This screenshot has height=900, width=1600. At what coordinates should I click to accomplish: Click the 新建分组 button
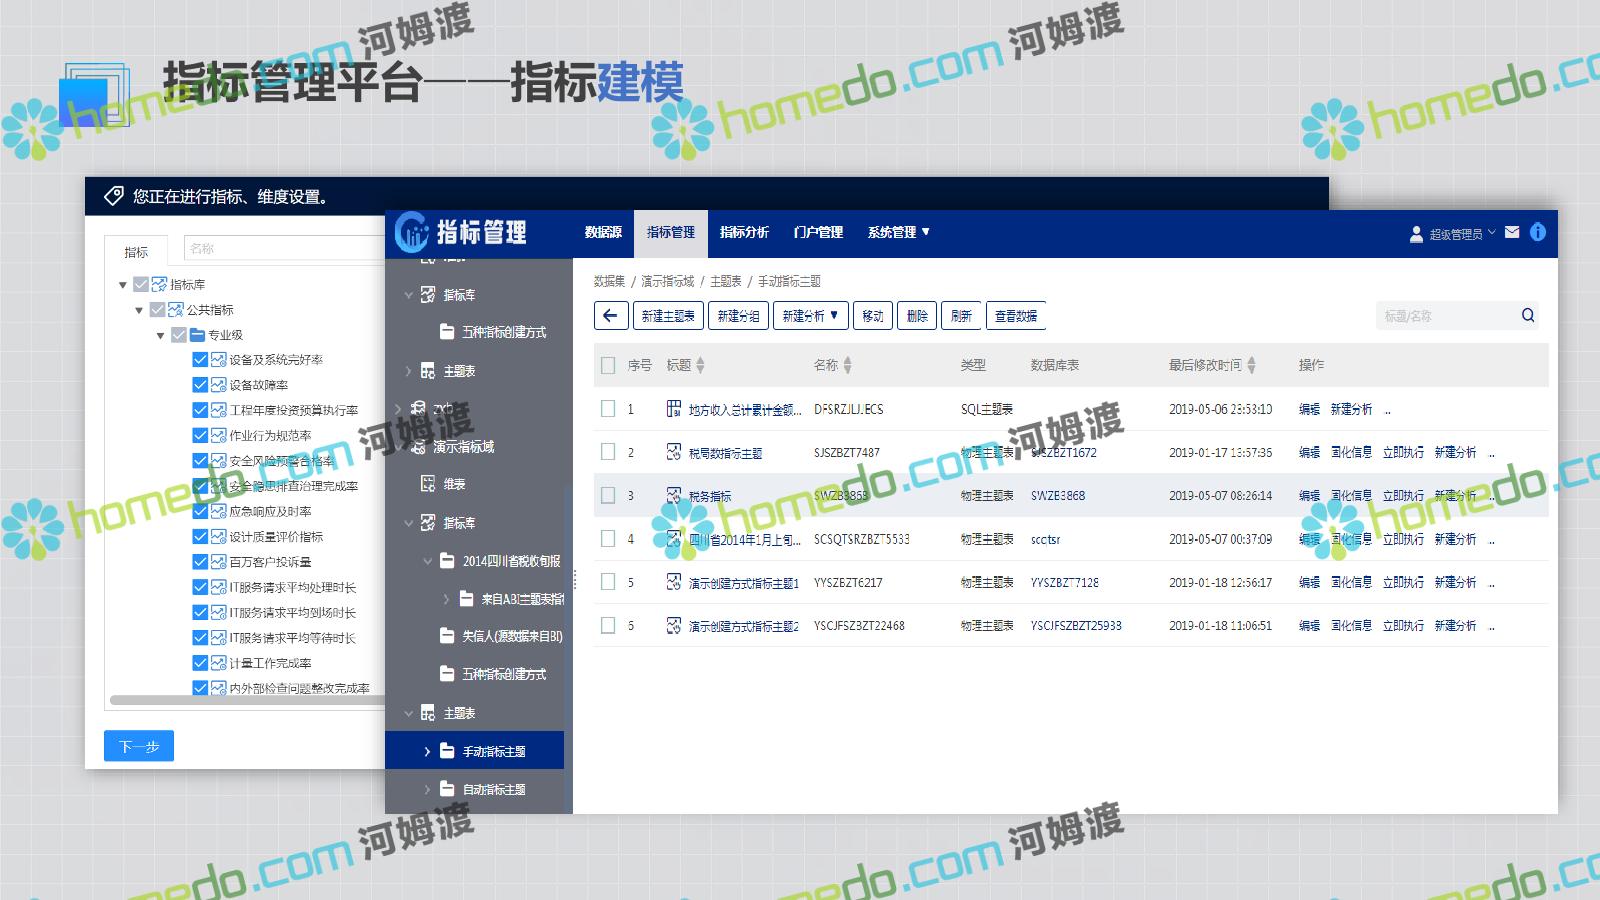pyautogui.click(x=738, y=315)
